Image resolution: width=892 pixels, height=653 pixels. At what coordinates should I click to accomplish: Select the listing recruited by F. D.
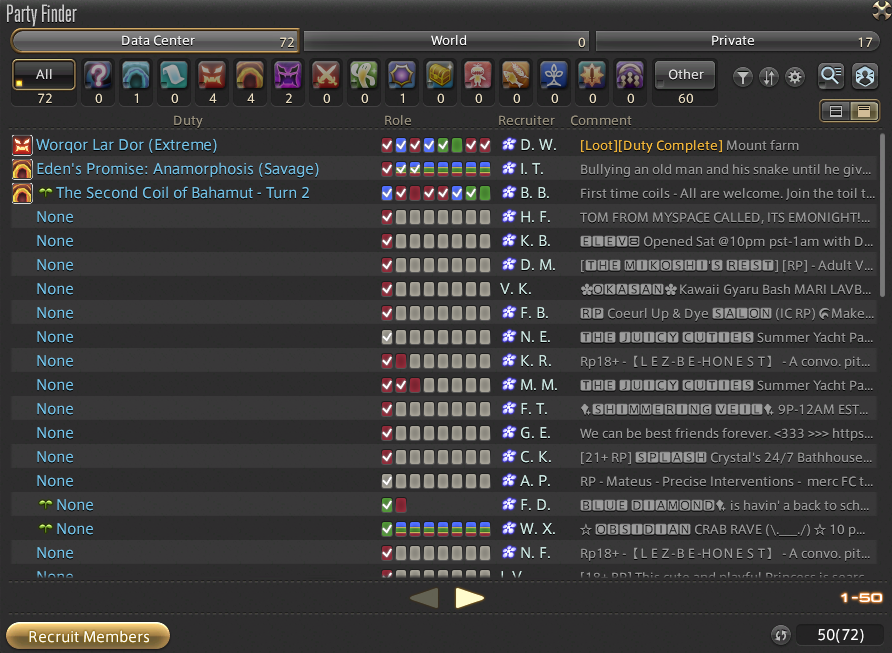coord(444,505)
